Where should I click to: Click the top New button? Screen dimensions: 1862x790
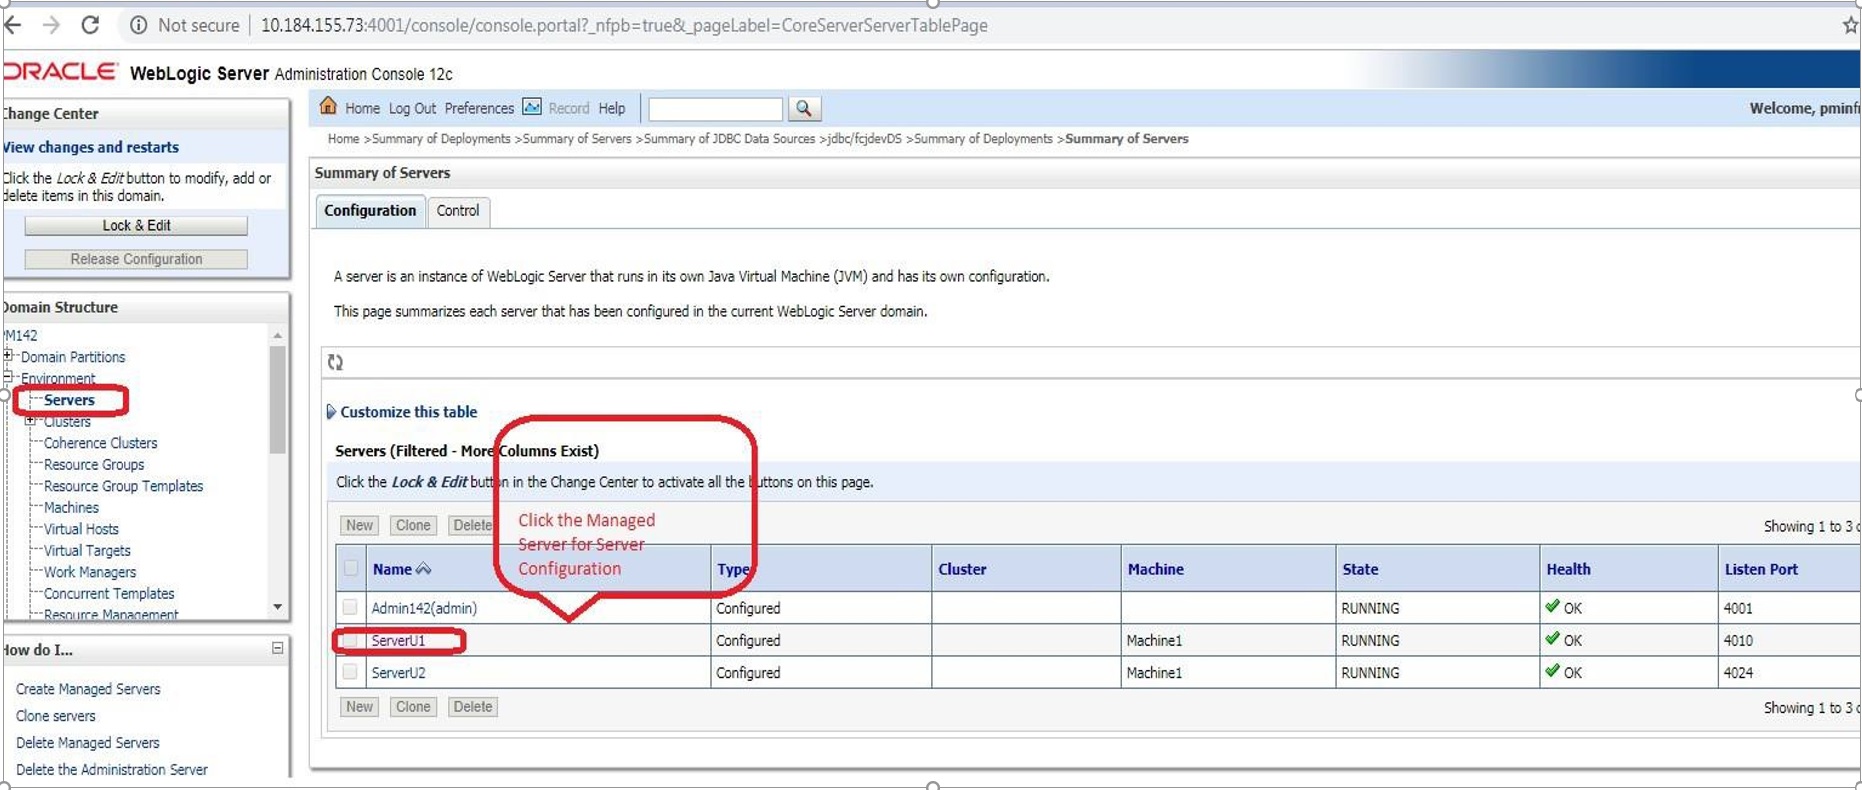coord(359,525)
